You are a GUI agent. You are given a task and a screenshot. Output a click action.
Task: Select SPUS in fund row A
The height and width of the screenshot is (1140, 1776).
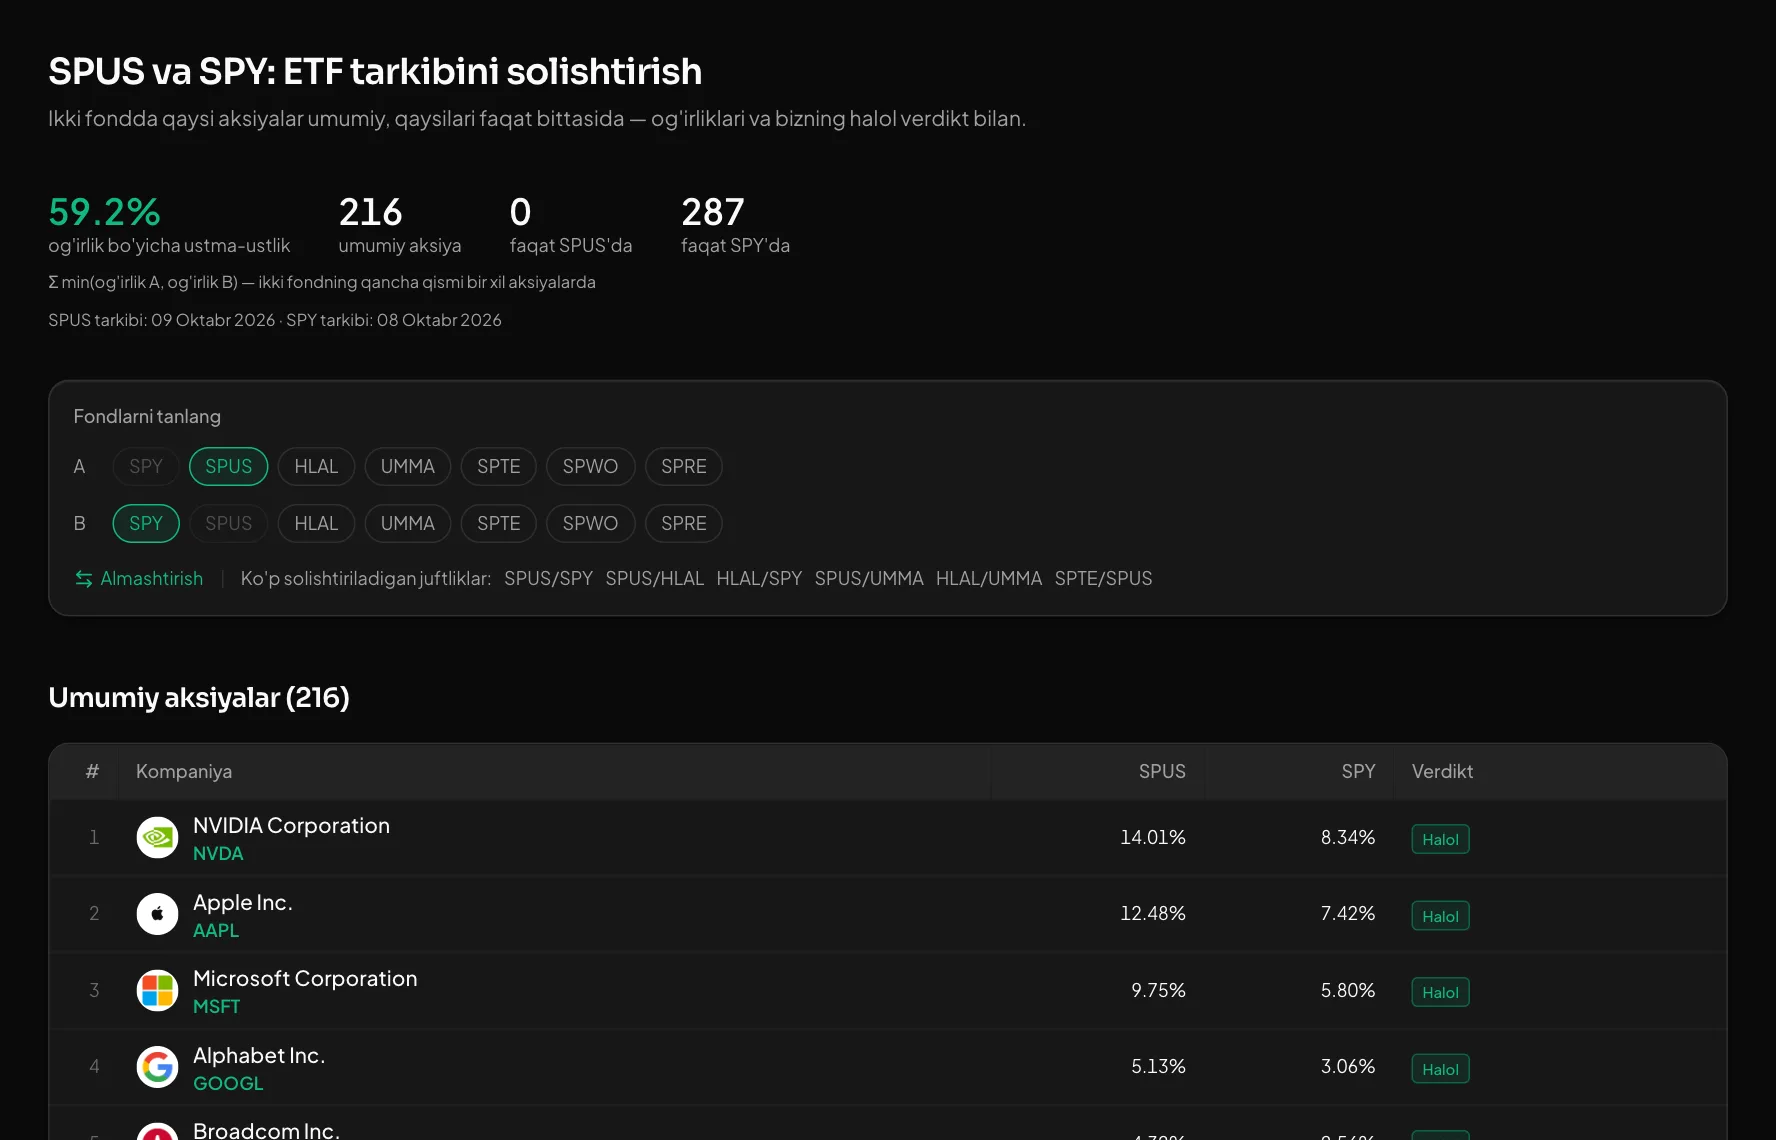pos(229,466)
